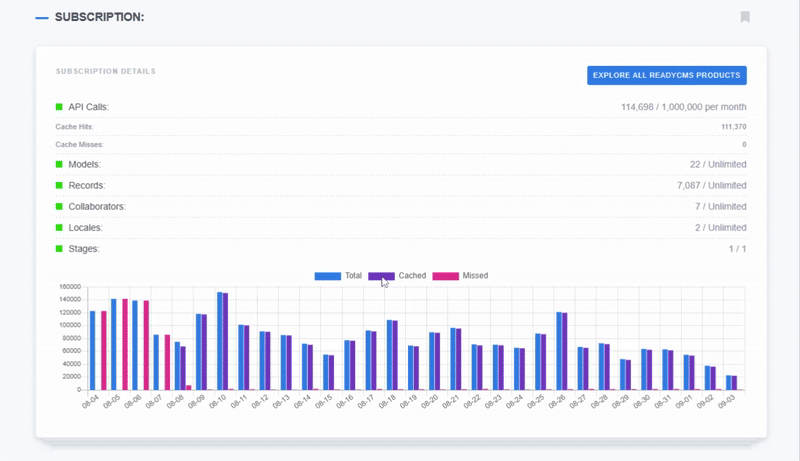Click the pink Missed legend color swatch

tap(445, 275)
